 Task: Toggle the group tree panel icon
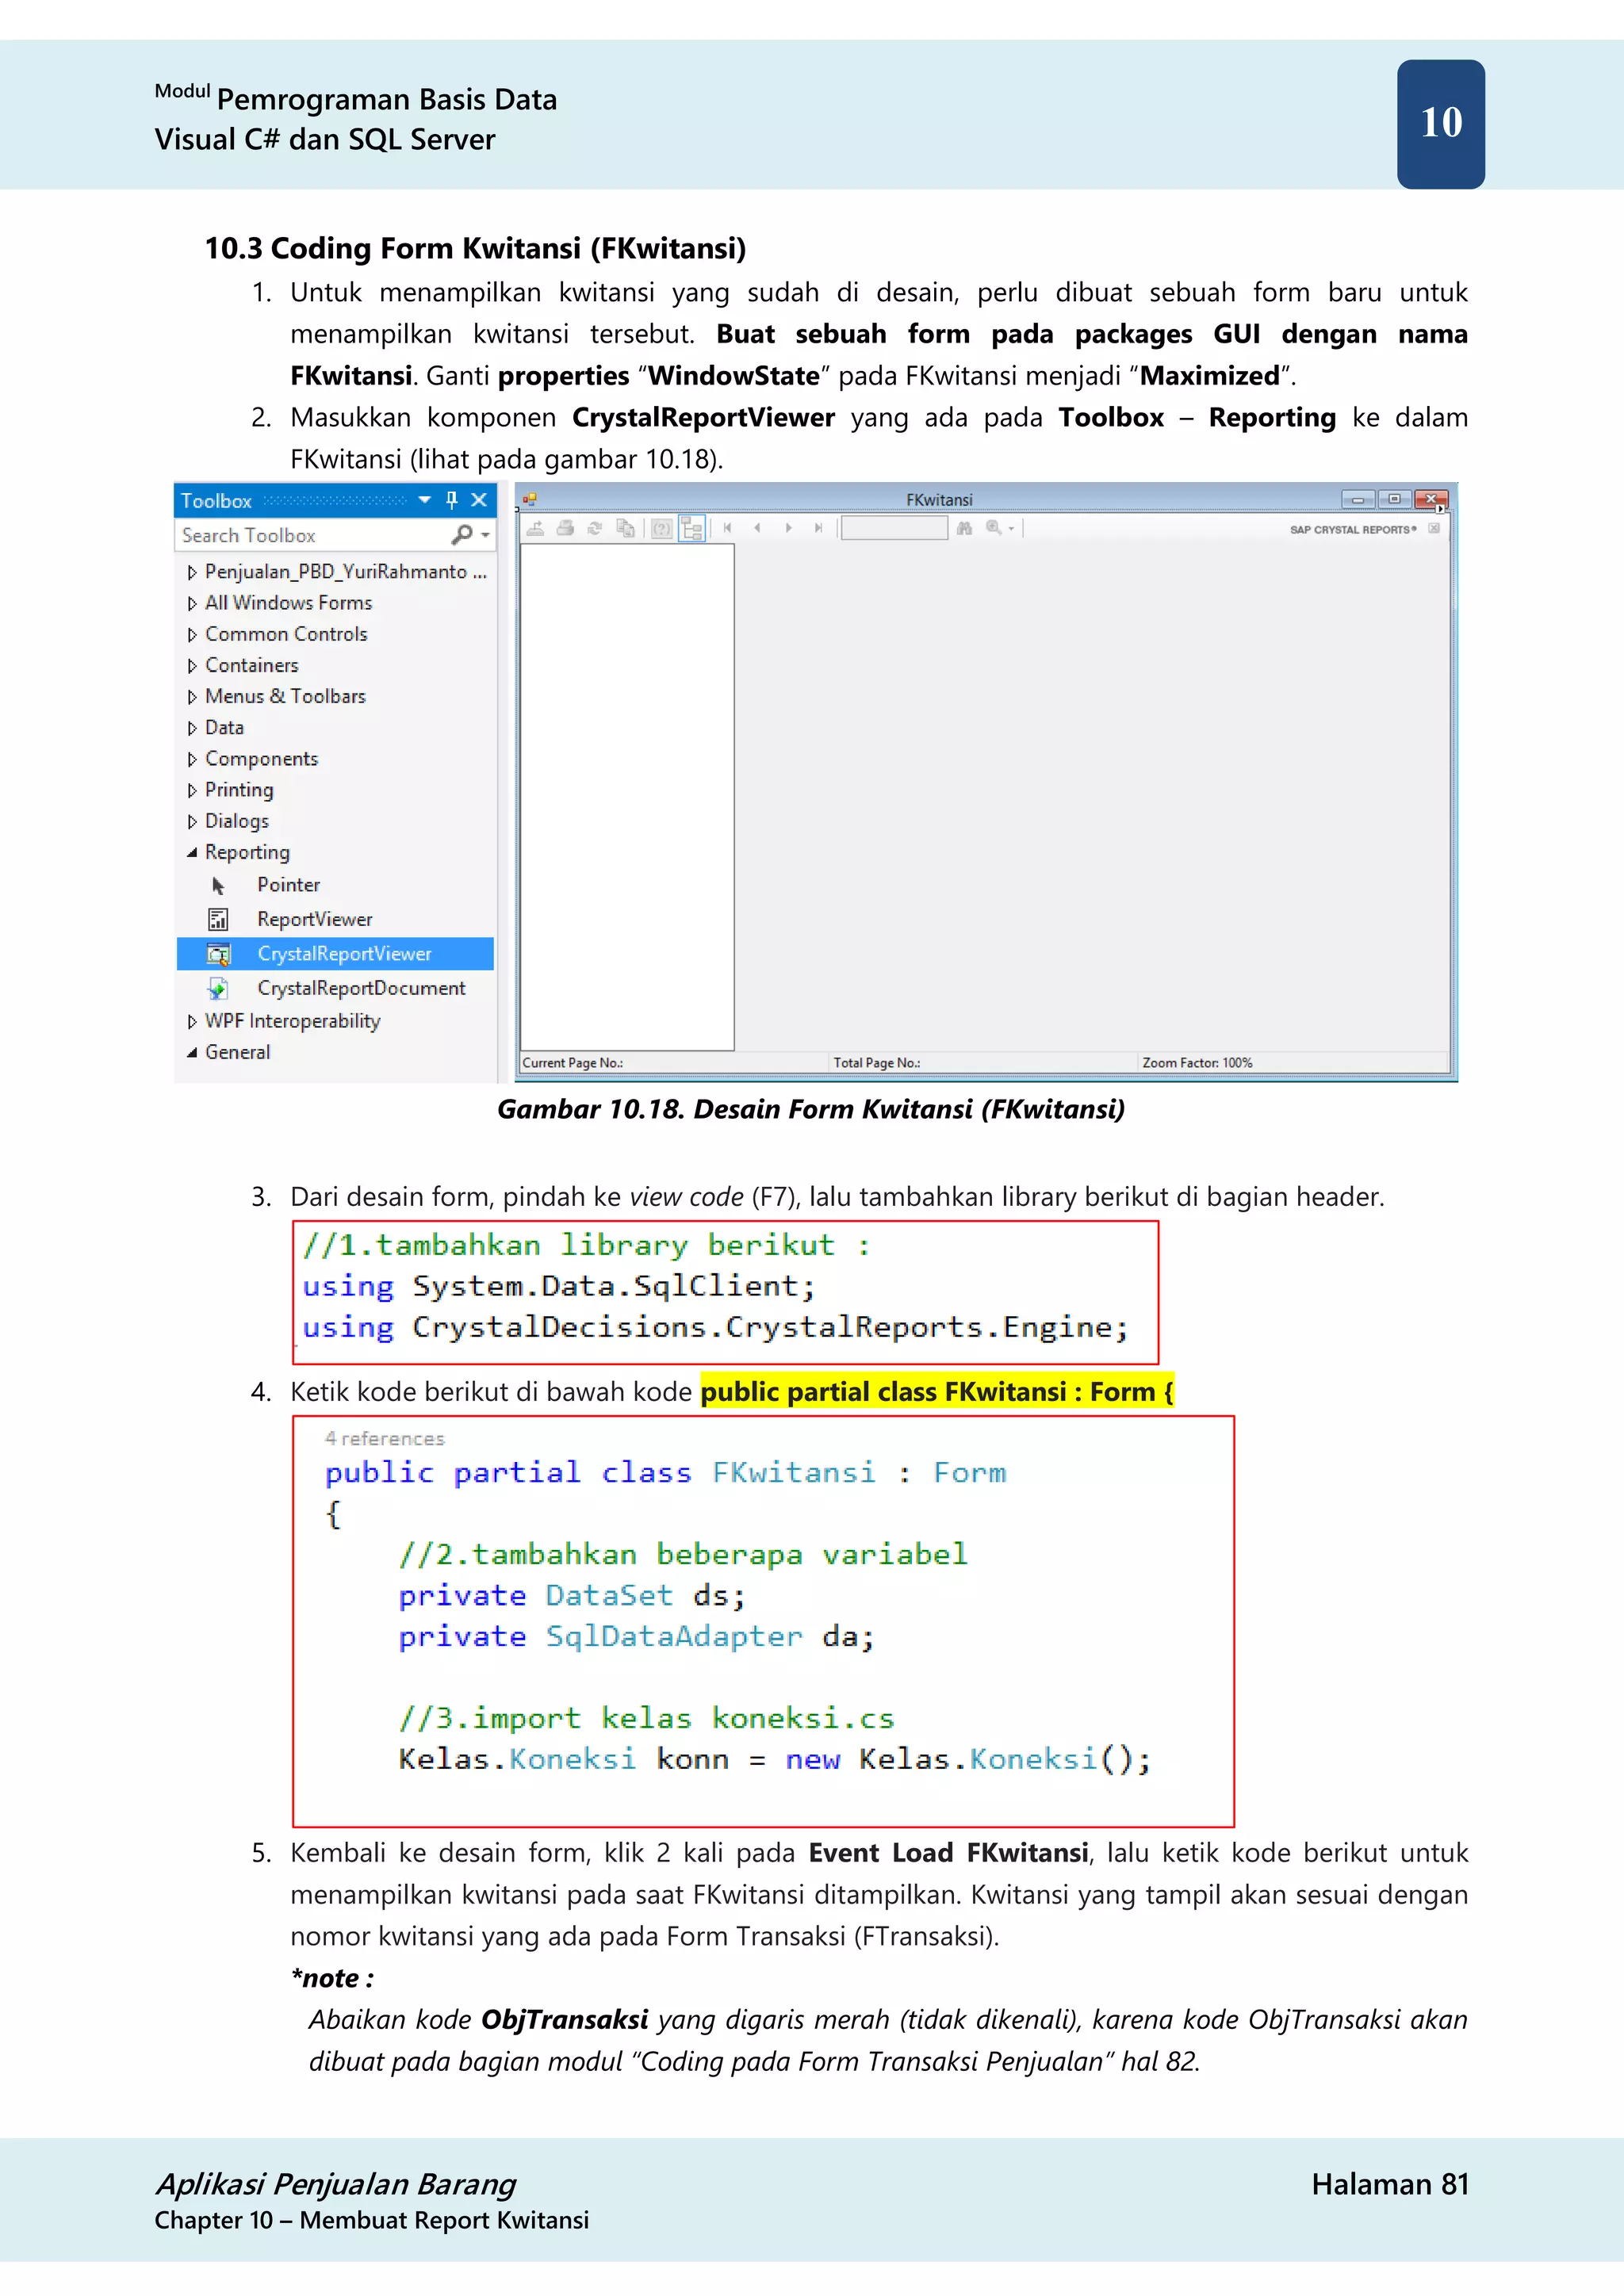692,528
